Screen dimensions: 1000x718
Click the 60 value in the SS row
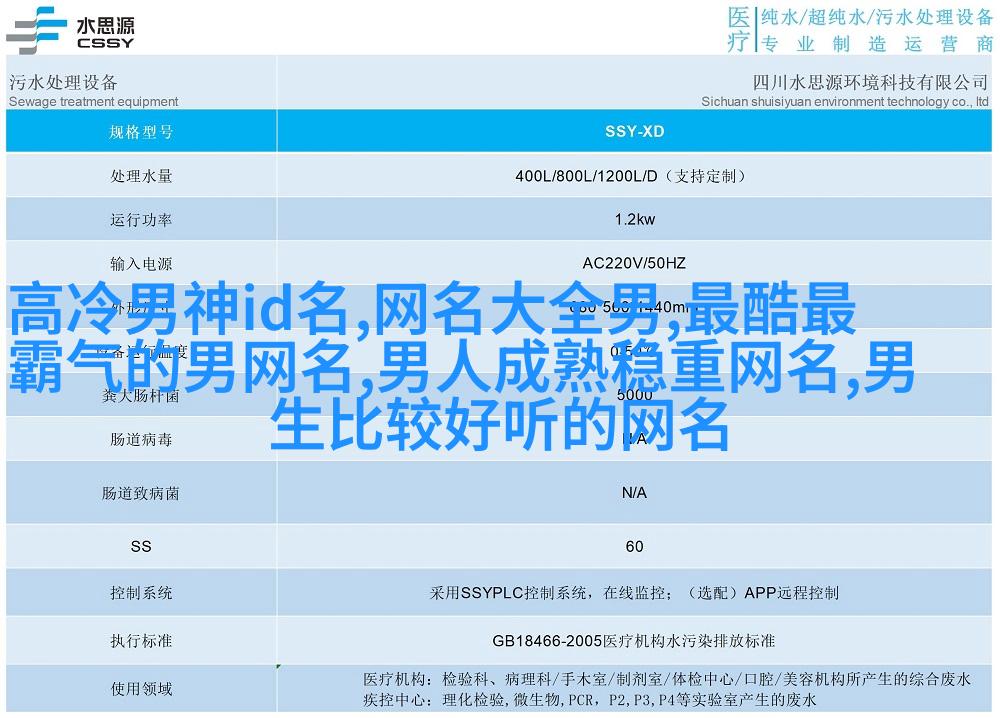635,546
